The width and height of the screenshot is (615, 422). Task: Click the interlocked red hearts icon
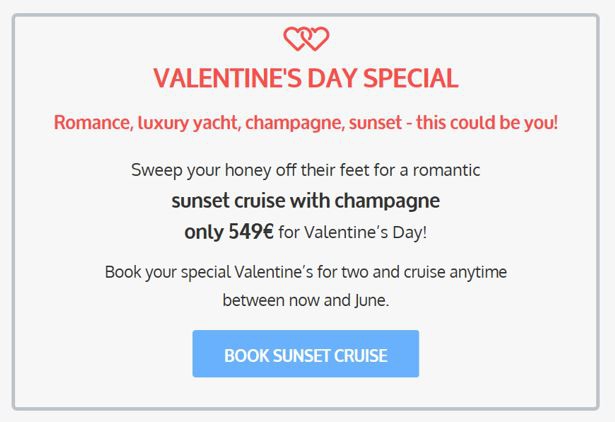coord(306,38)
